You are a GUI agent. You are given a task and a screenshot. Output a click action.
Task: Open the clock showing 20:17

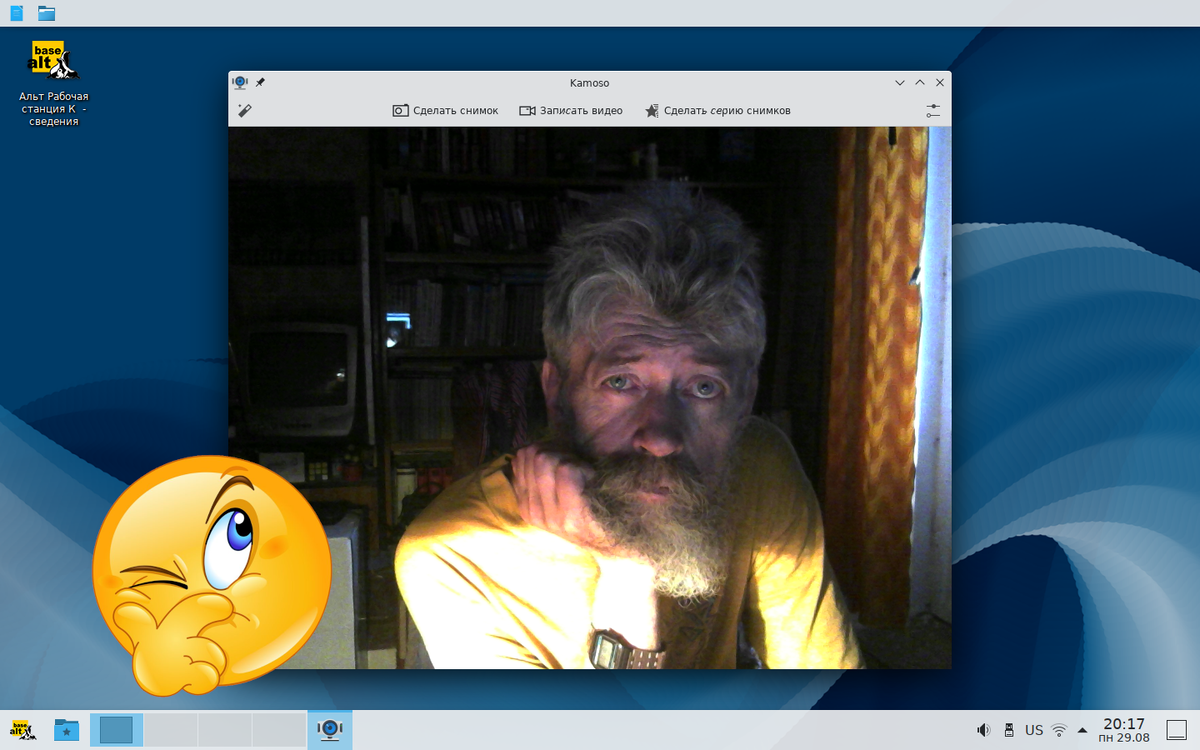coord(1123,730)
